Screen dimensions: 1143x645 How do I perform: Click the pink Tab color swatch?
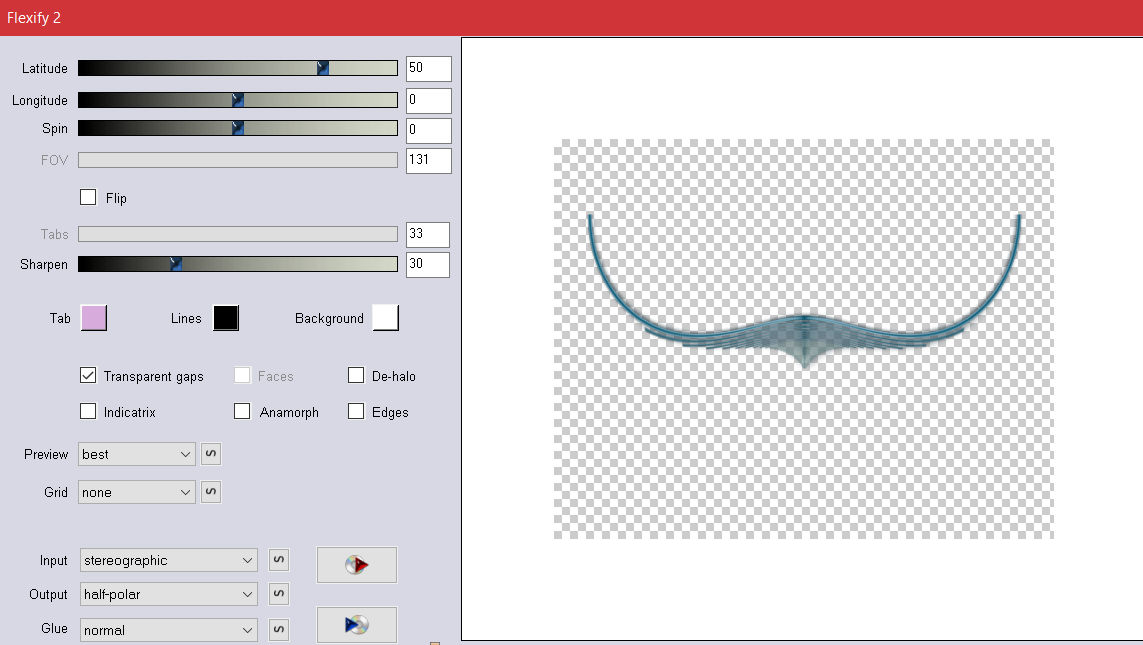click(93, 318)
